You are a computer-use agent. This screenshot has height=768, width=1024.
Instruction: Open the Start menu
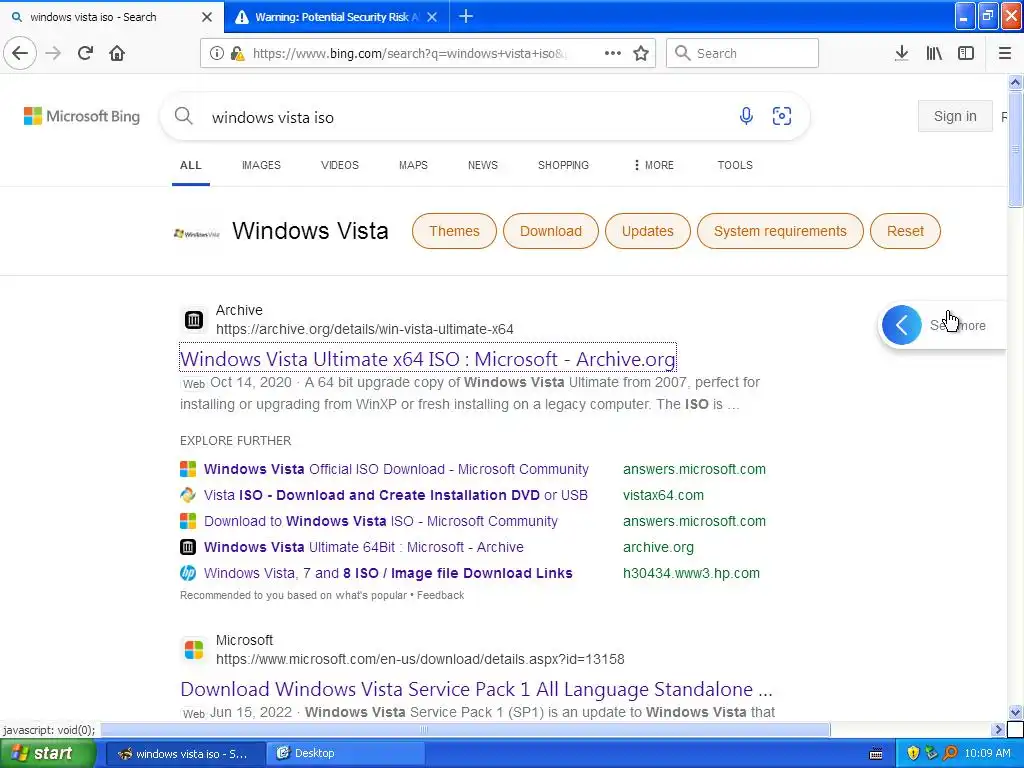[47, 753]
